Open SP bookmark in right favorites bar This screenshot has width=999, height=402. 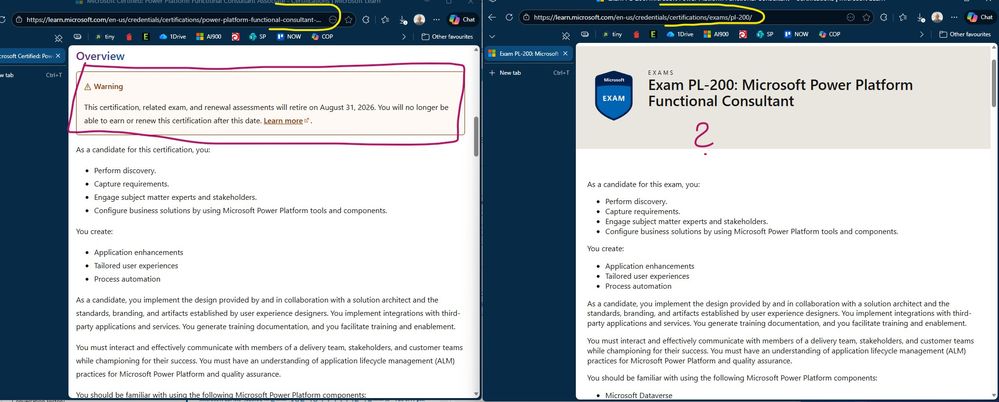(x=765, y=34)
